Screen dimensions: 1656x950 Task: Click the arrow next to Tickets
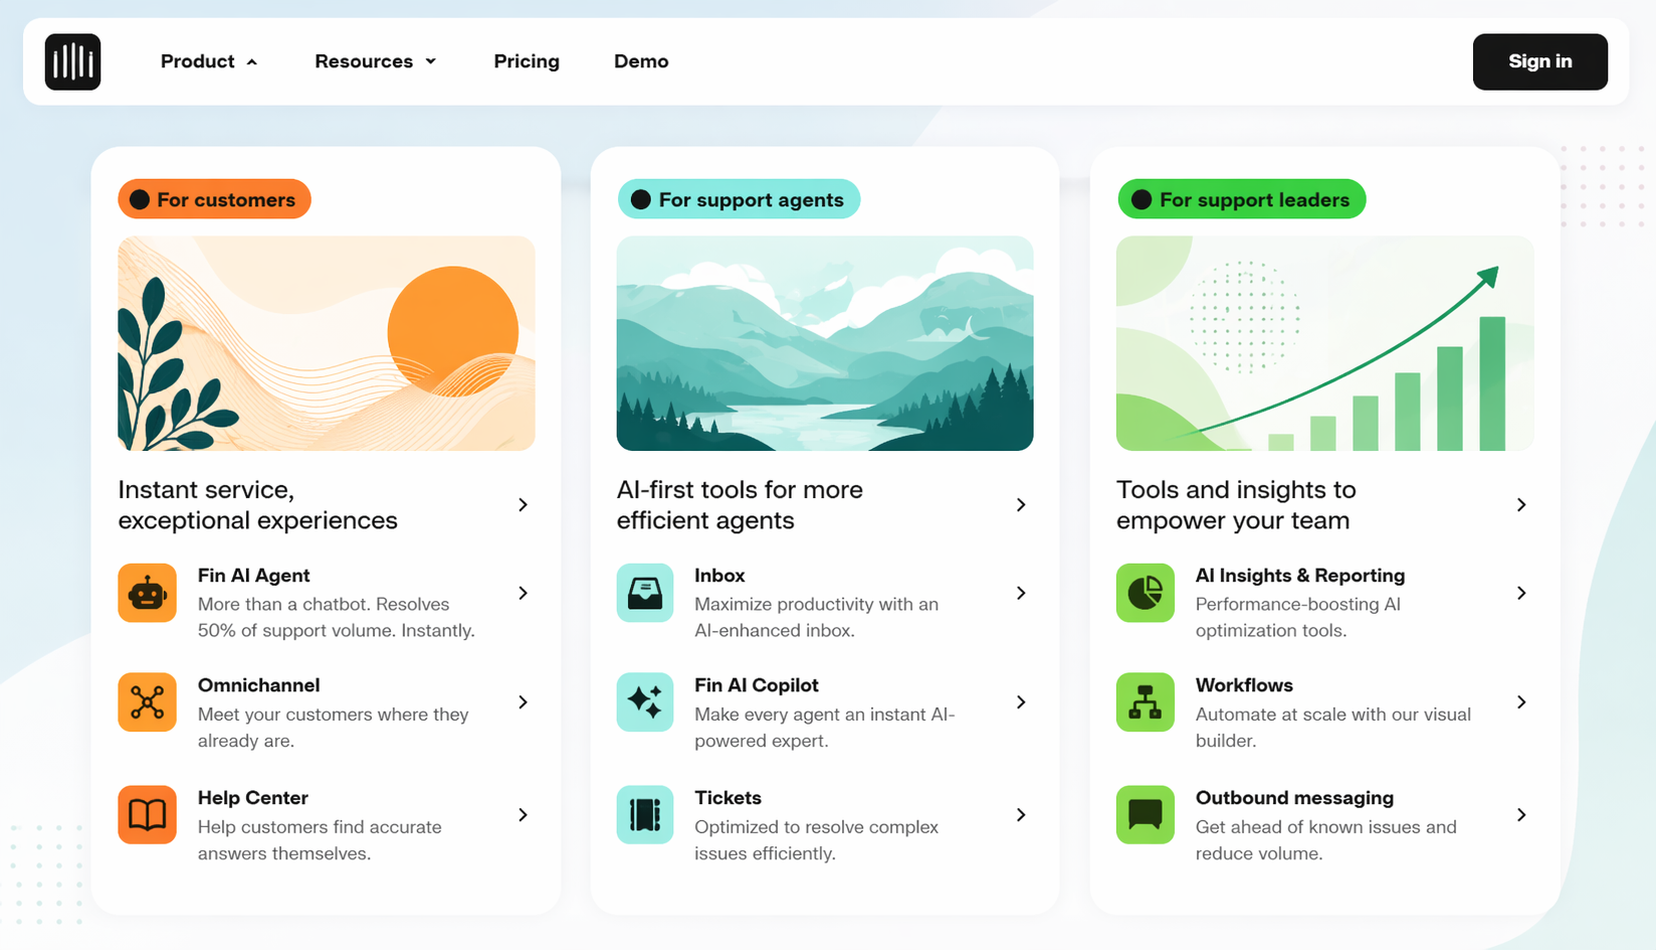tap(1021, 815)
